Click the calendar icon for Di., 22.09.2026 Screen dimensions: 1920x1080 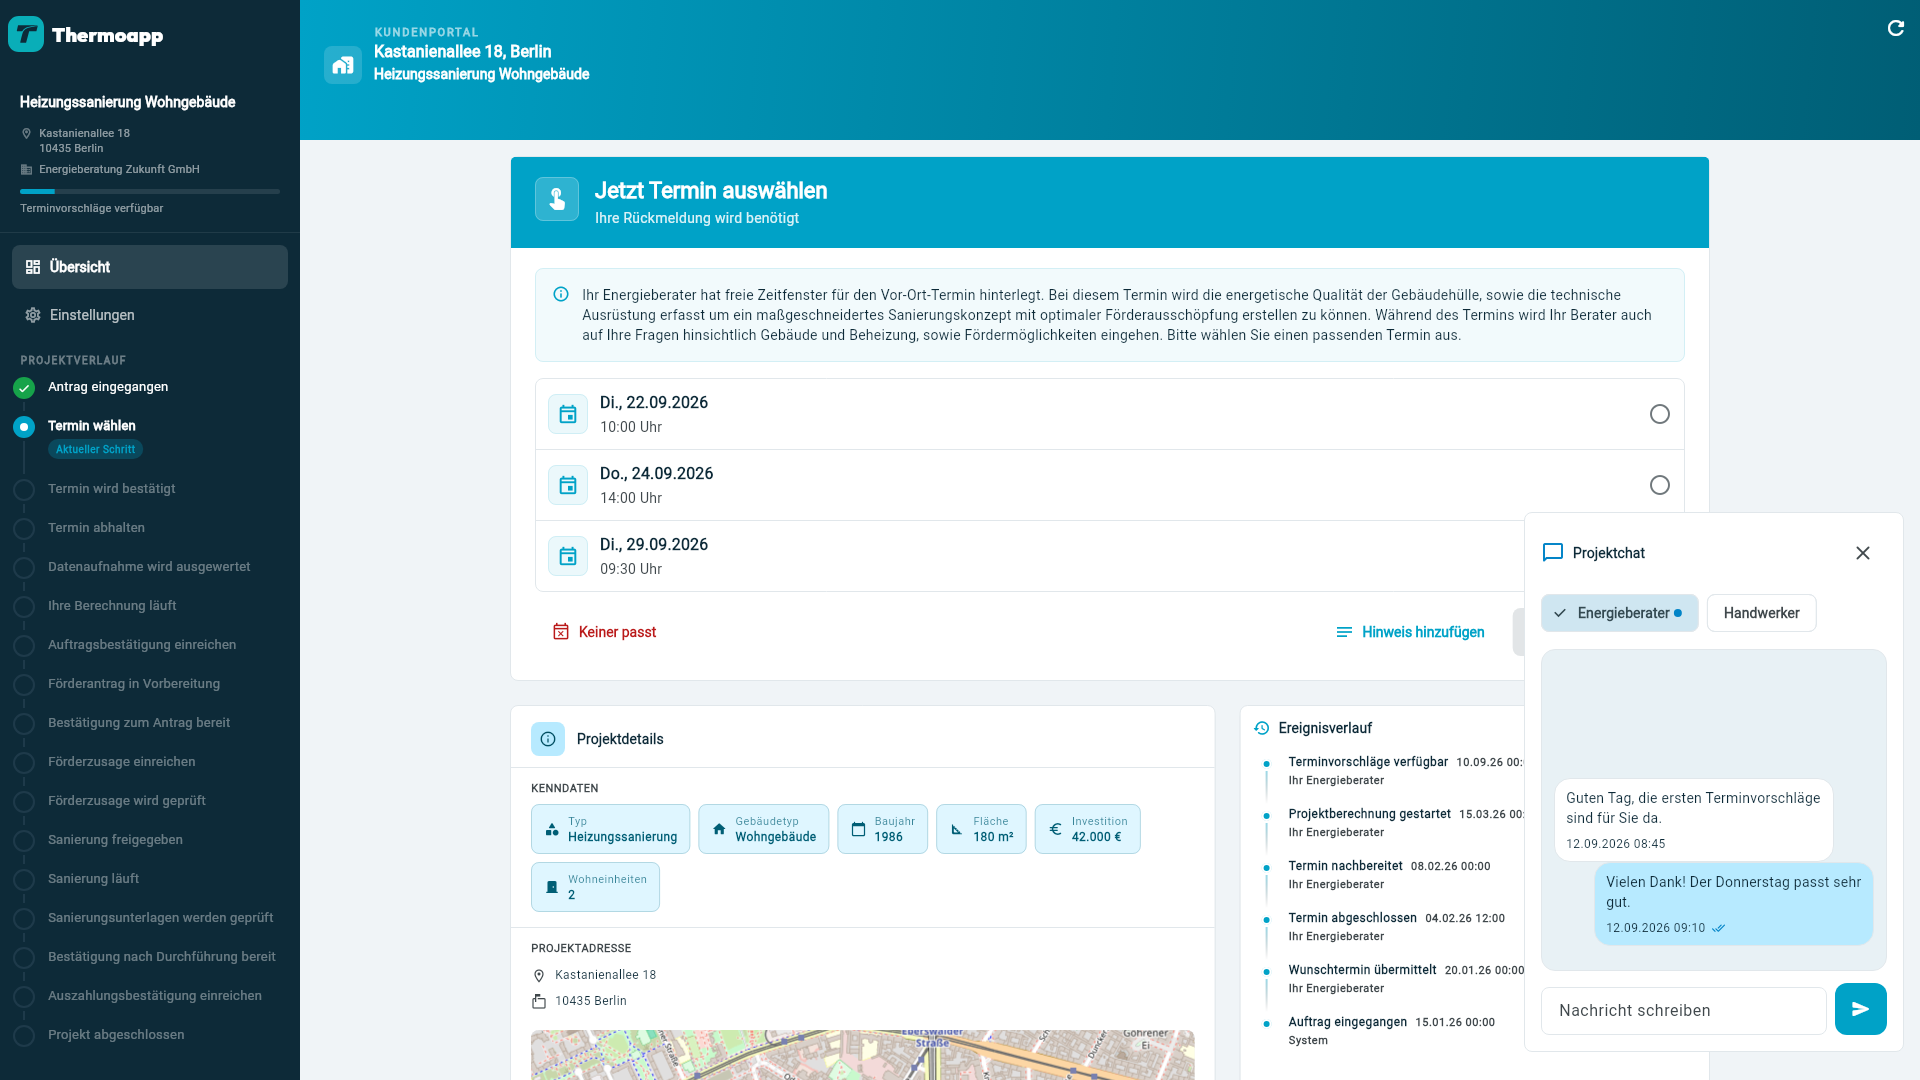(568, 414)
